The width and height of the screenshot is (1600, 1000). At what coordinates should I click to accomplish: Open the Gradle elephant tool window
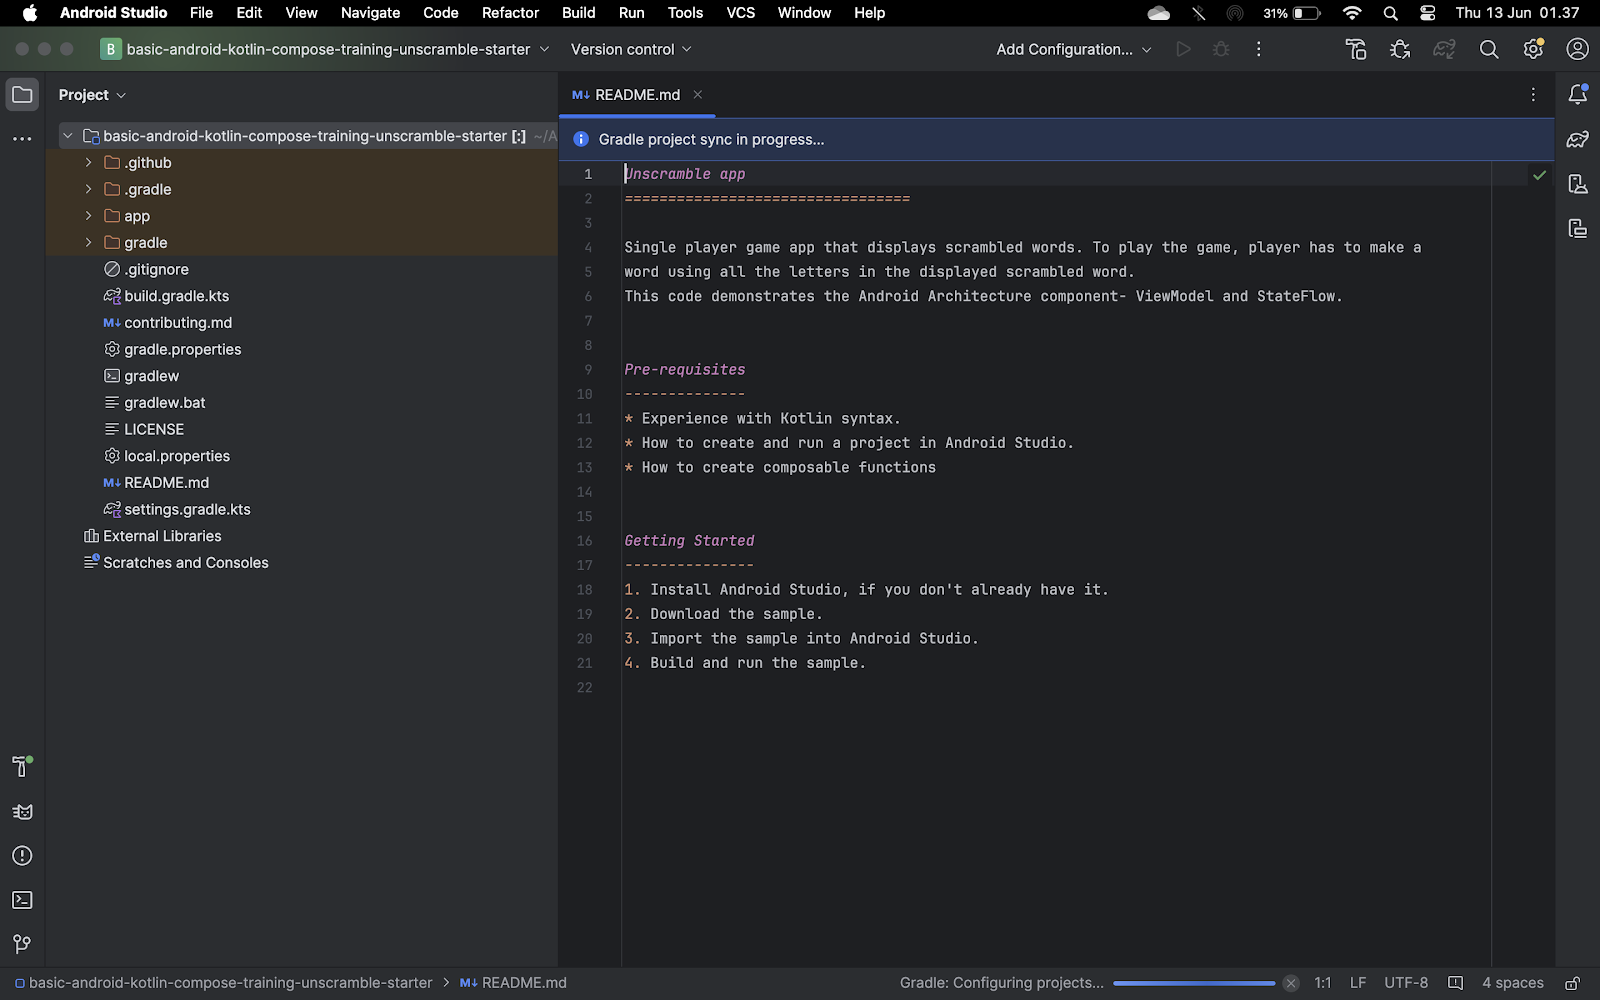click(x=1578, y=139)
